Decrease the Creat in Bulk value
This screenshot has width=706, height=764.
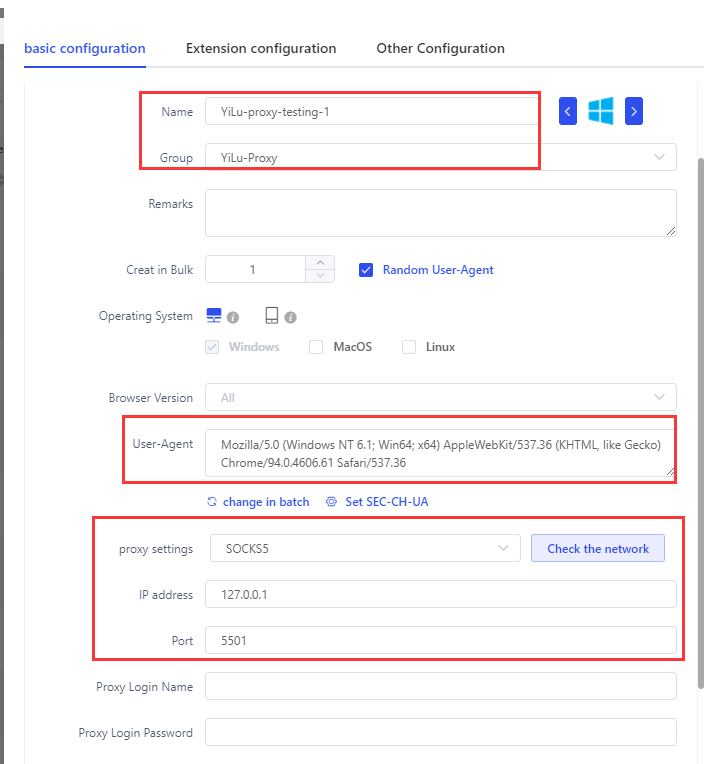[x=320, y=276]
